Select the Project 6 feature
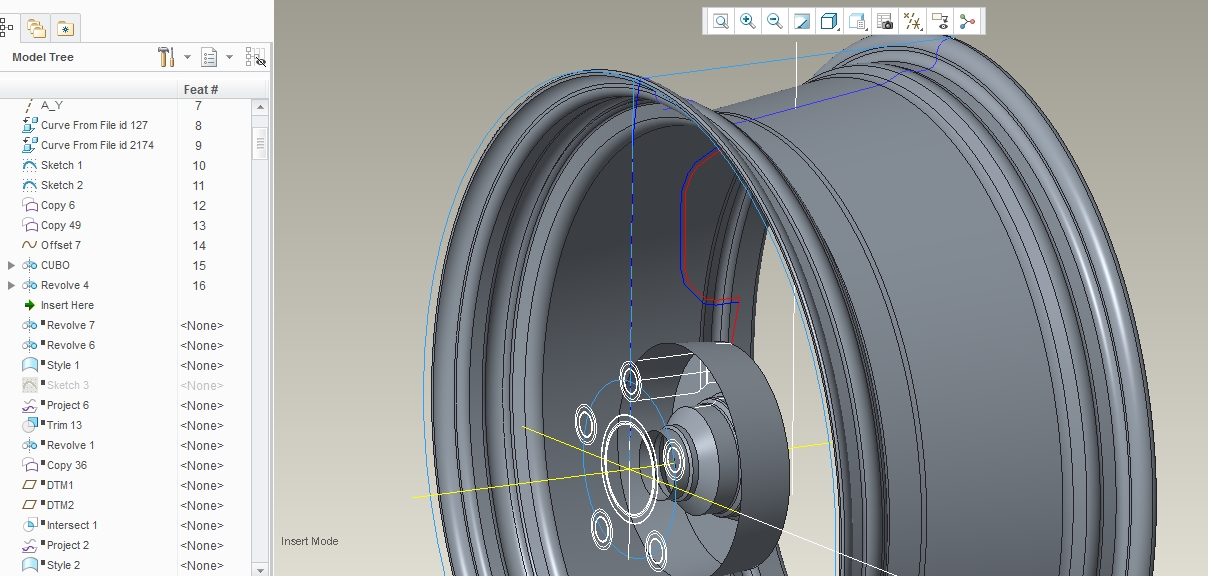The width and height of the screenshot is (1208, 576). (67, 405)
